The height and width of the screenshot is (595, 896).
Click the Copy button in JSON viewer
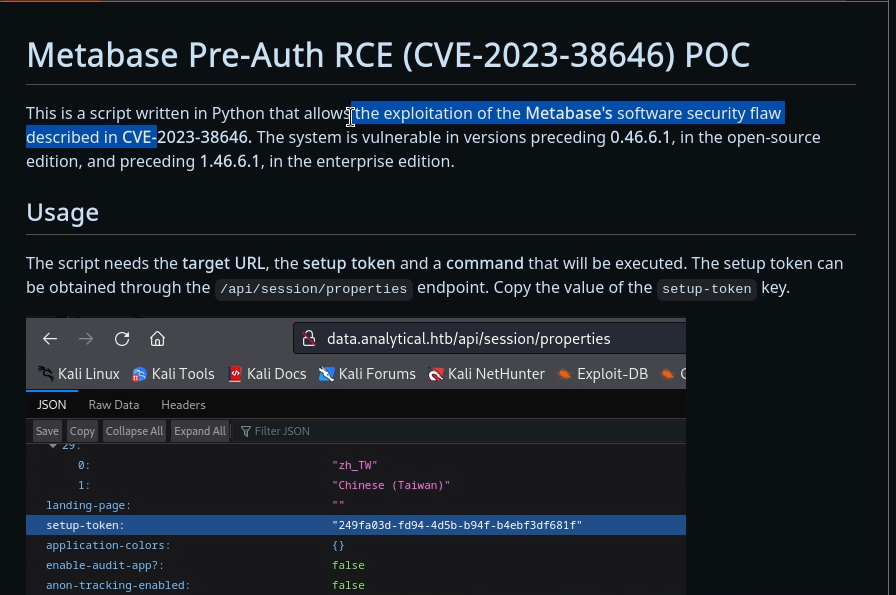click(x=82, y=431)
